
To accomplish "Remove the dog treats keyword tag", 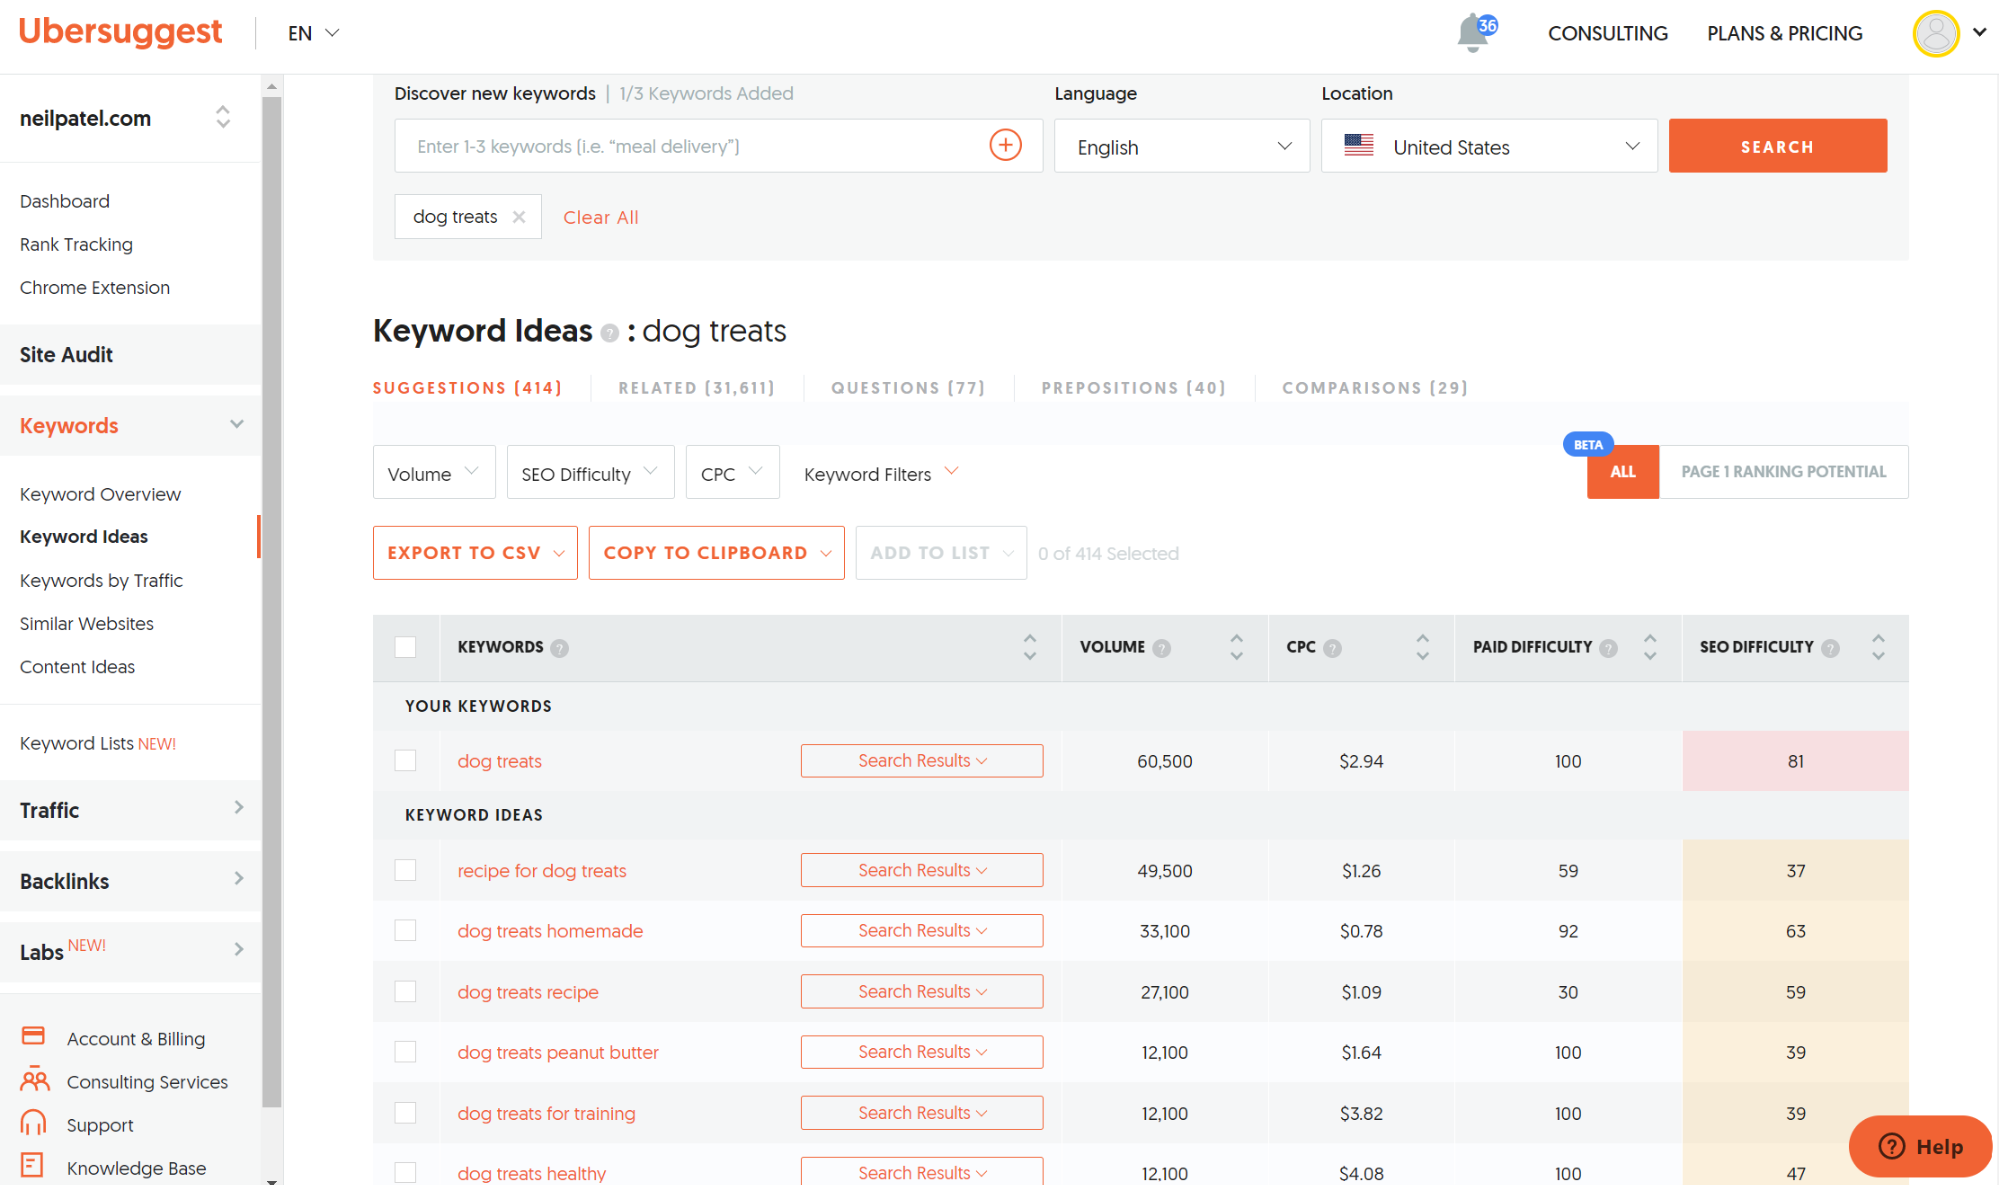I will tap(519, 216).
